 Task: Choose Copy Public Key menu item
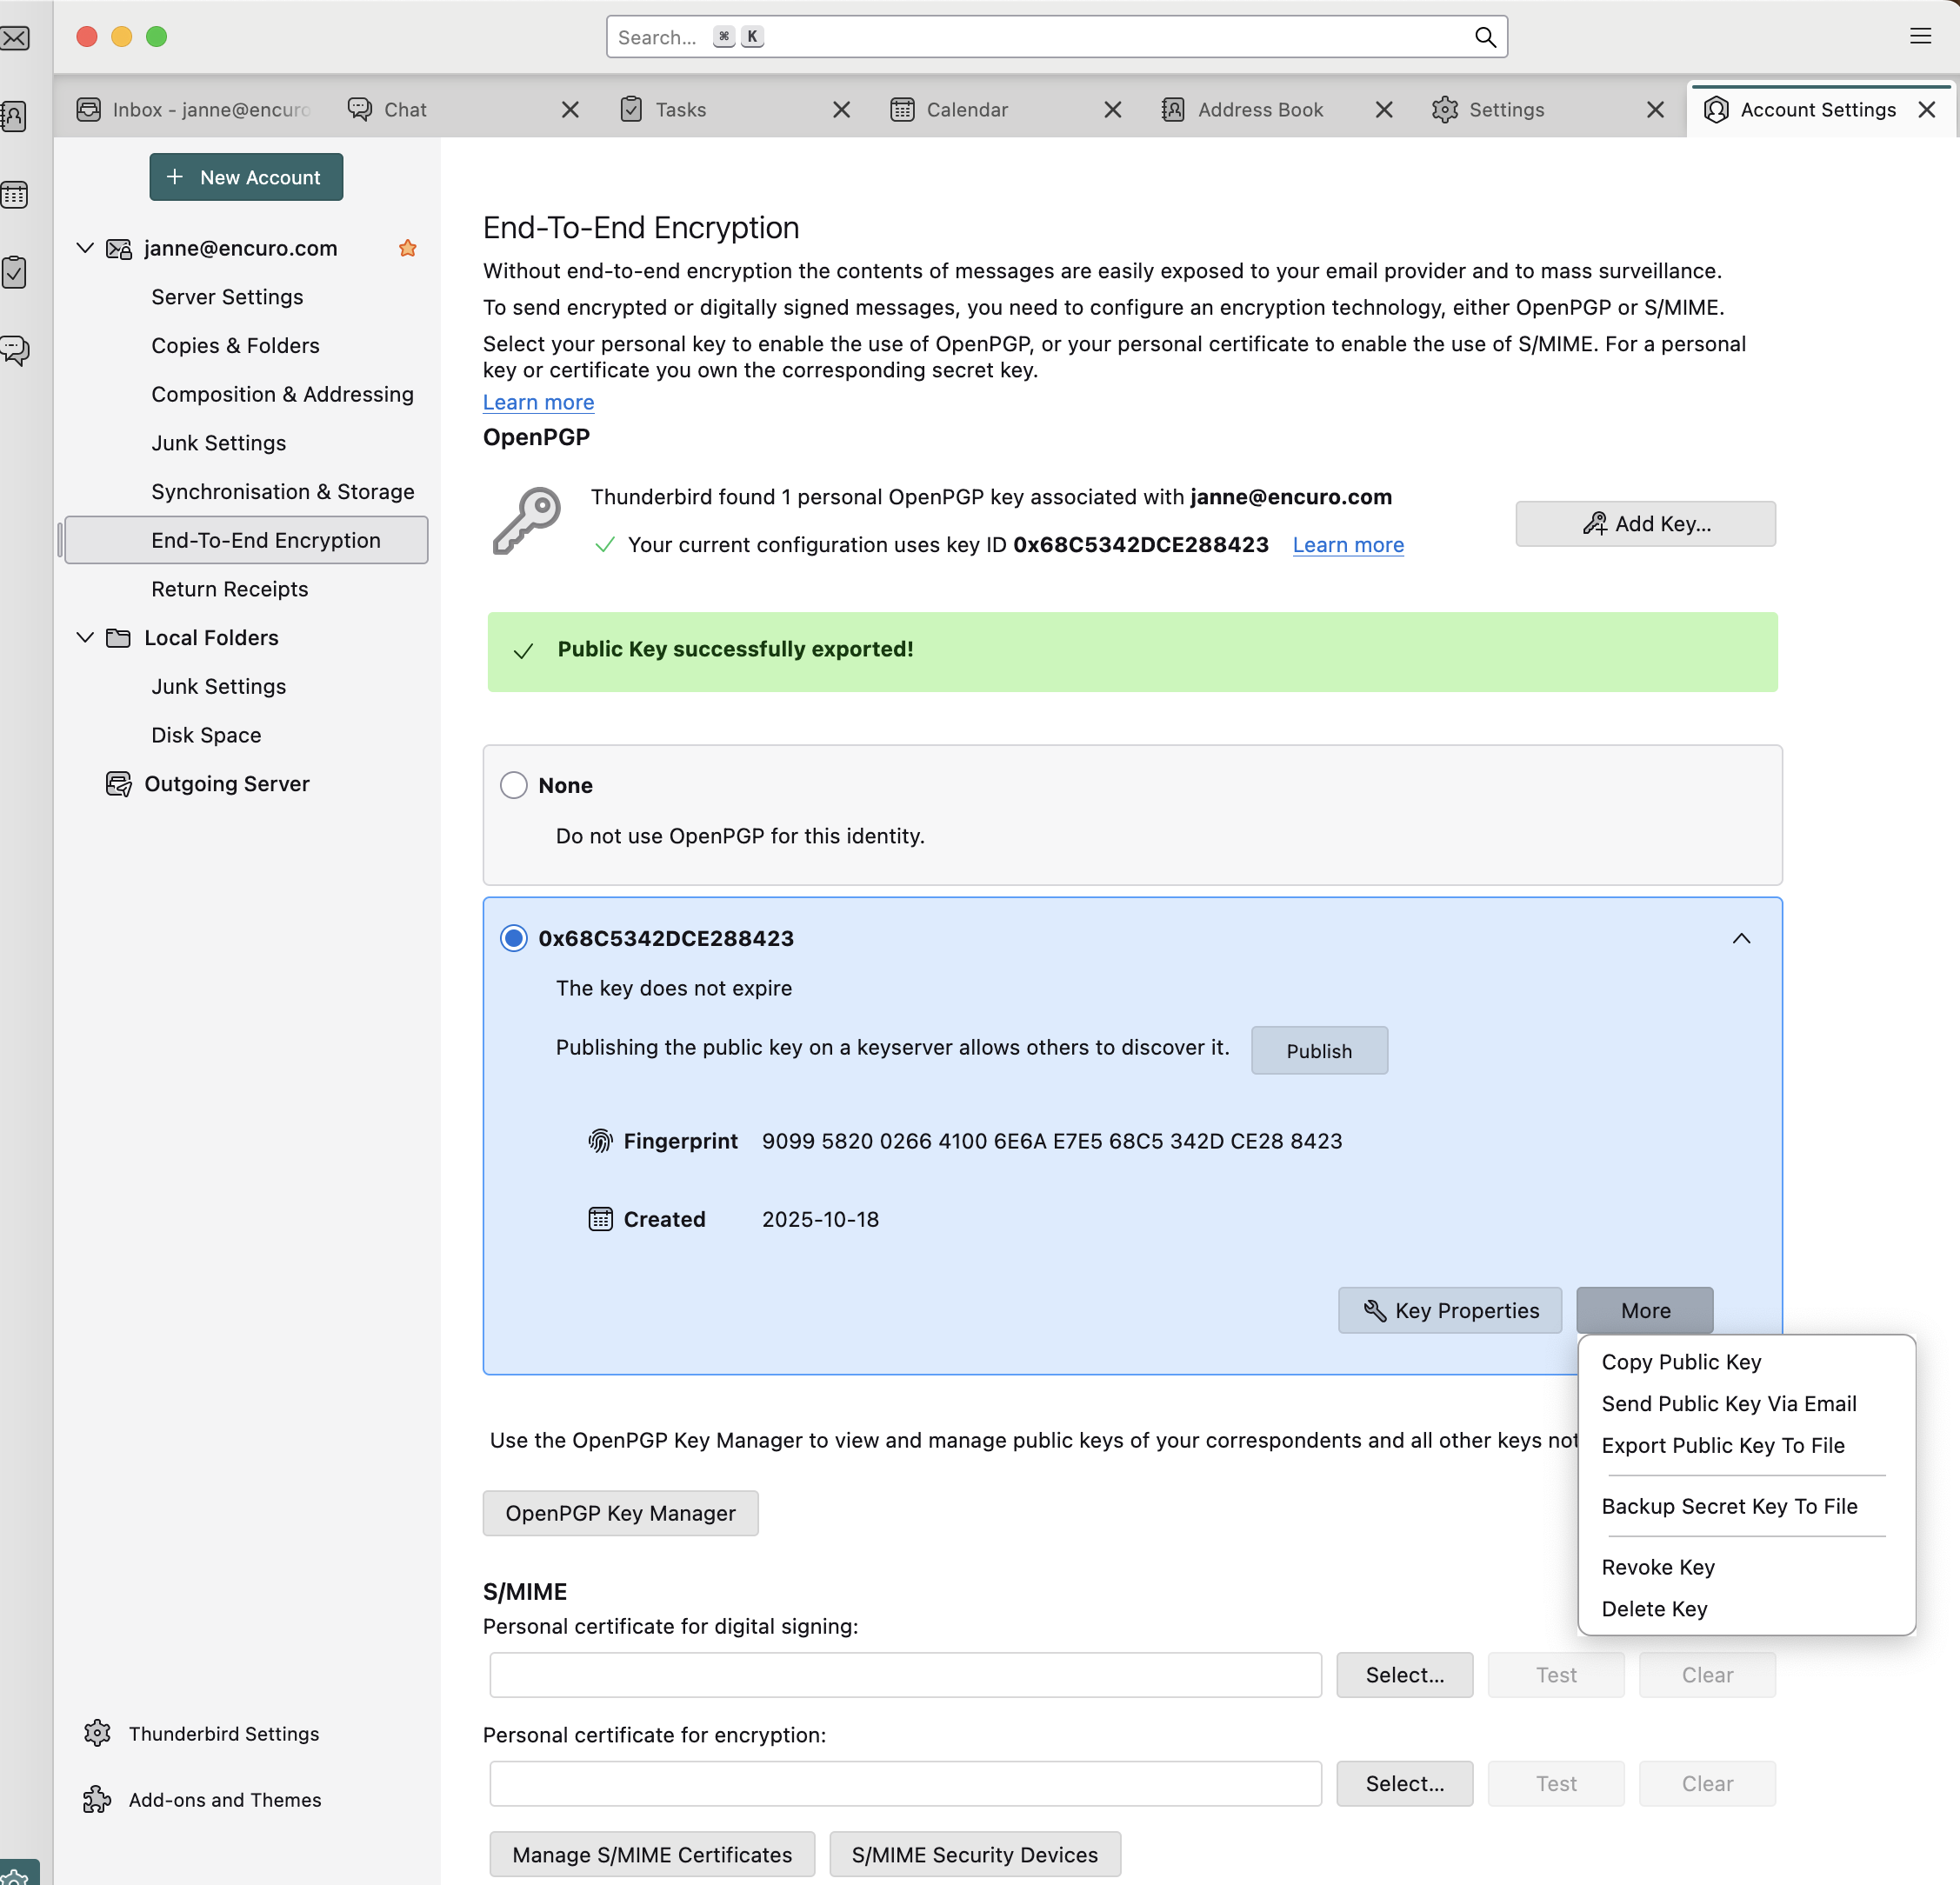(1746, 1362)
